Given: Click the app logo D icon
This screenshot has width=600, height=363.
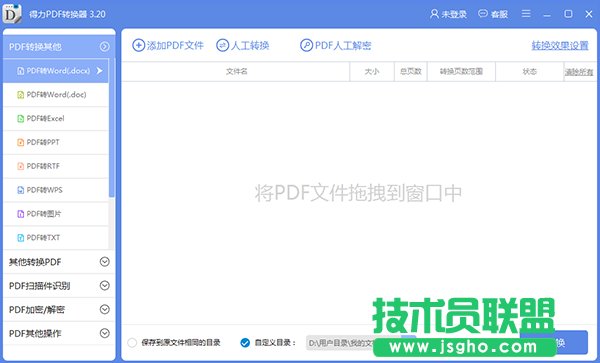Looking at the screenshot, I should coord(12,14).
